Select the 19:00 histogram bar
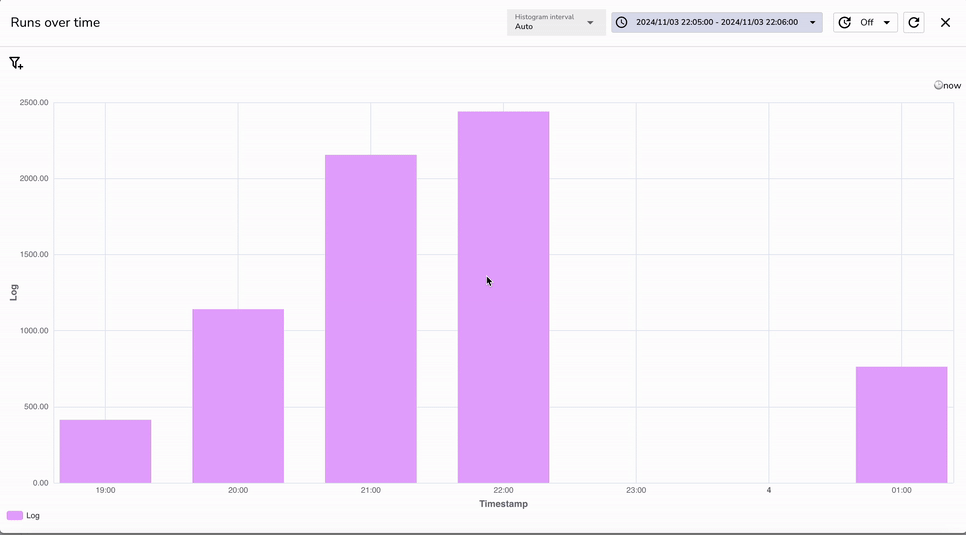 pyautogui.click(x=105, y=451)
